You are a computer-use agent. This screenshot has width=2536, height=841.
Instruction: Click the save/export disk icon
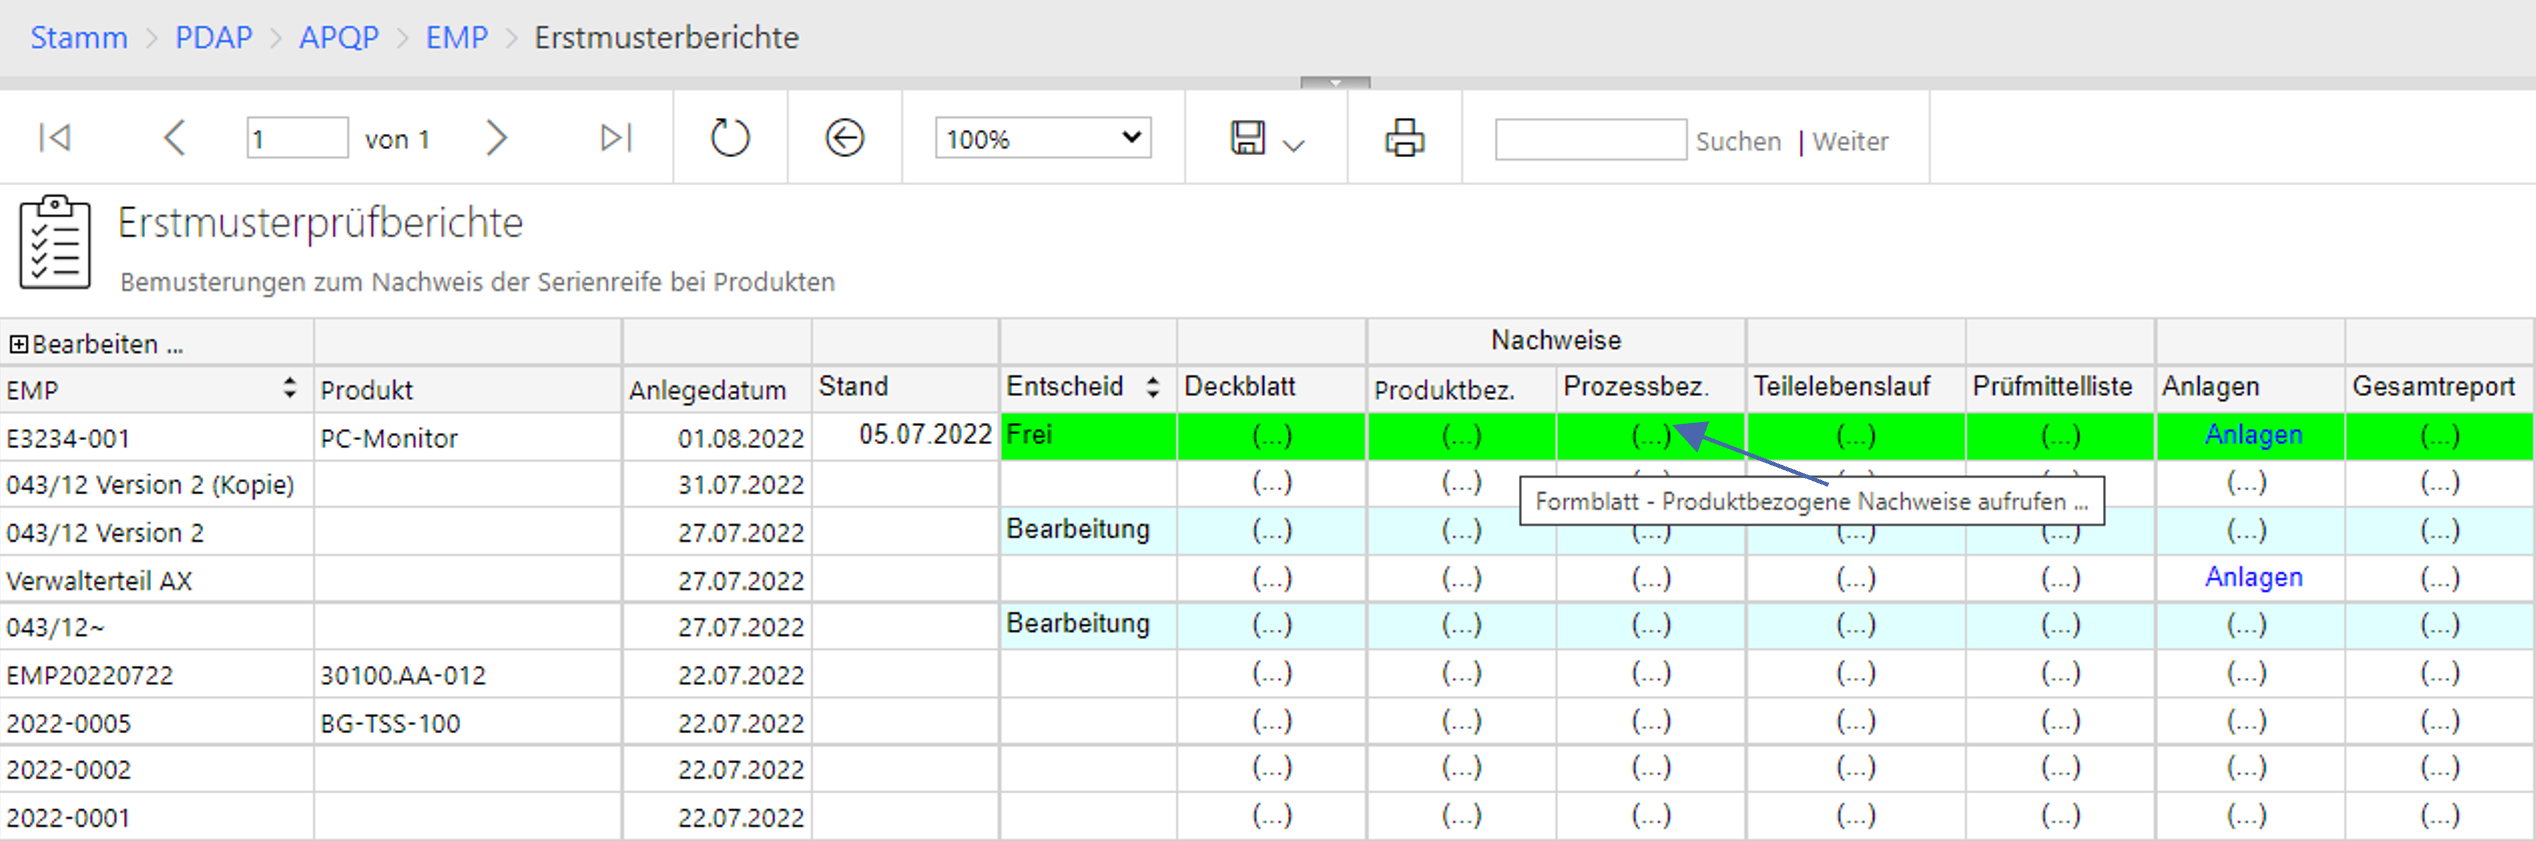[1247, 137]
